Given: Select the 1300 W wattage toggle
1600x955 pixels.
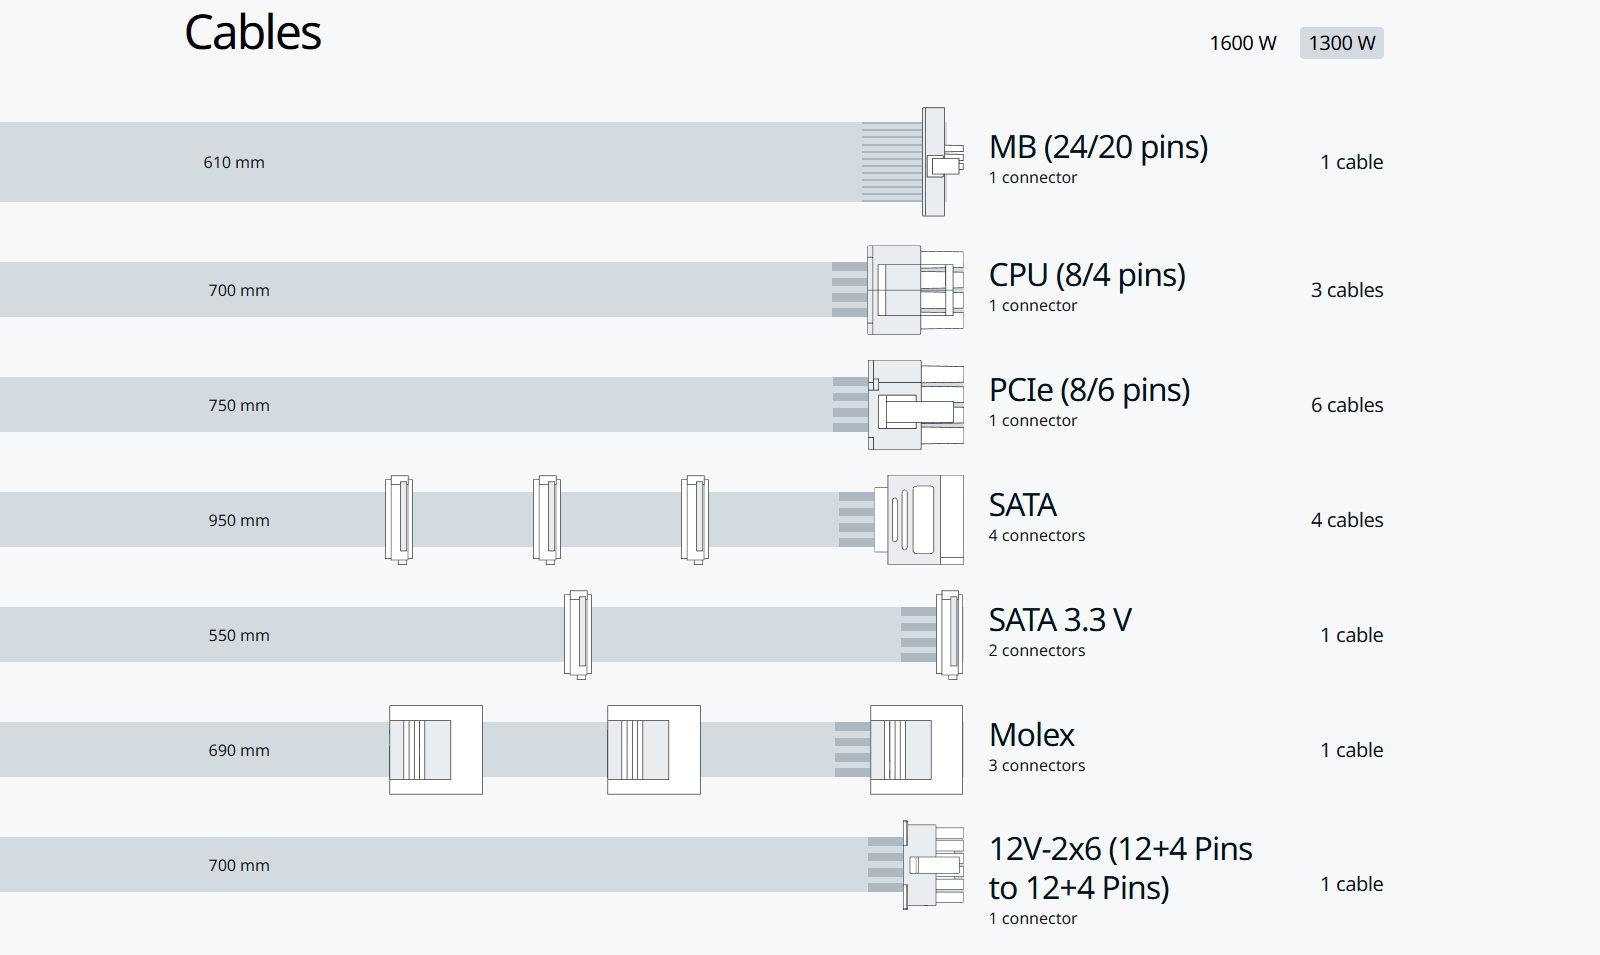Looking at the screenshot, I should [x=1341, y=43].
